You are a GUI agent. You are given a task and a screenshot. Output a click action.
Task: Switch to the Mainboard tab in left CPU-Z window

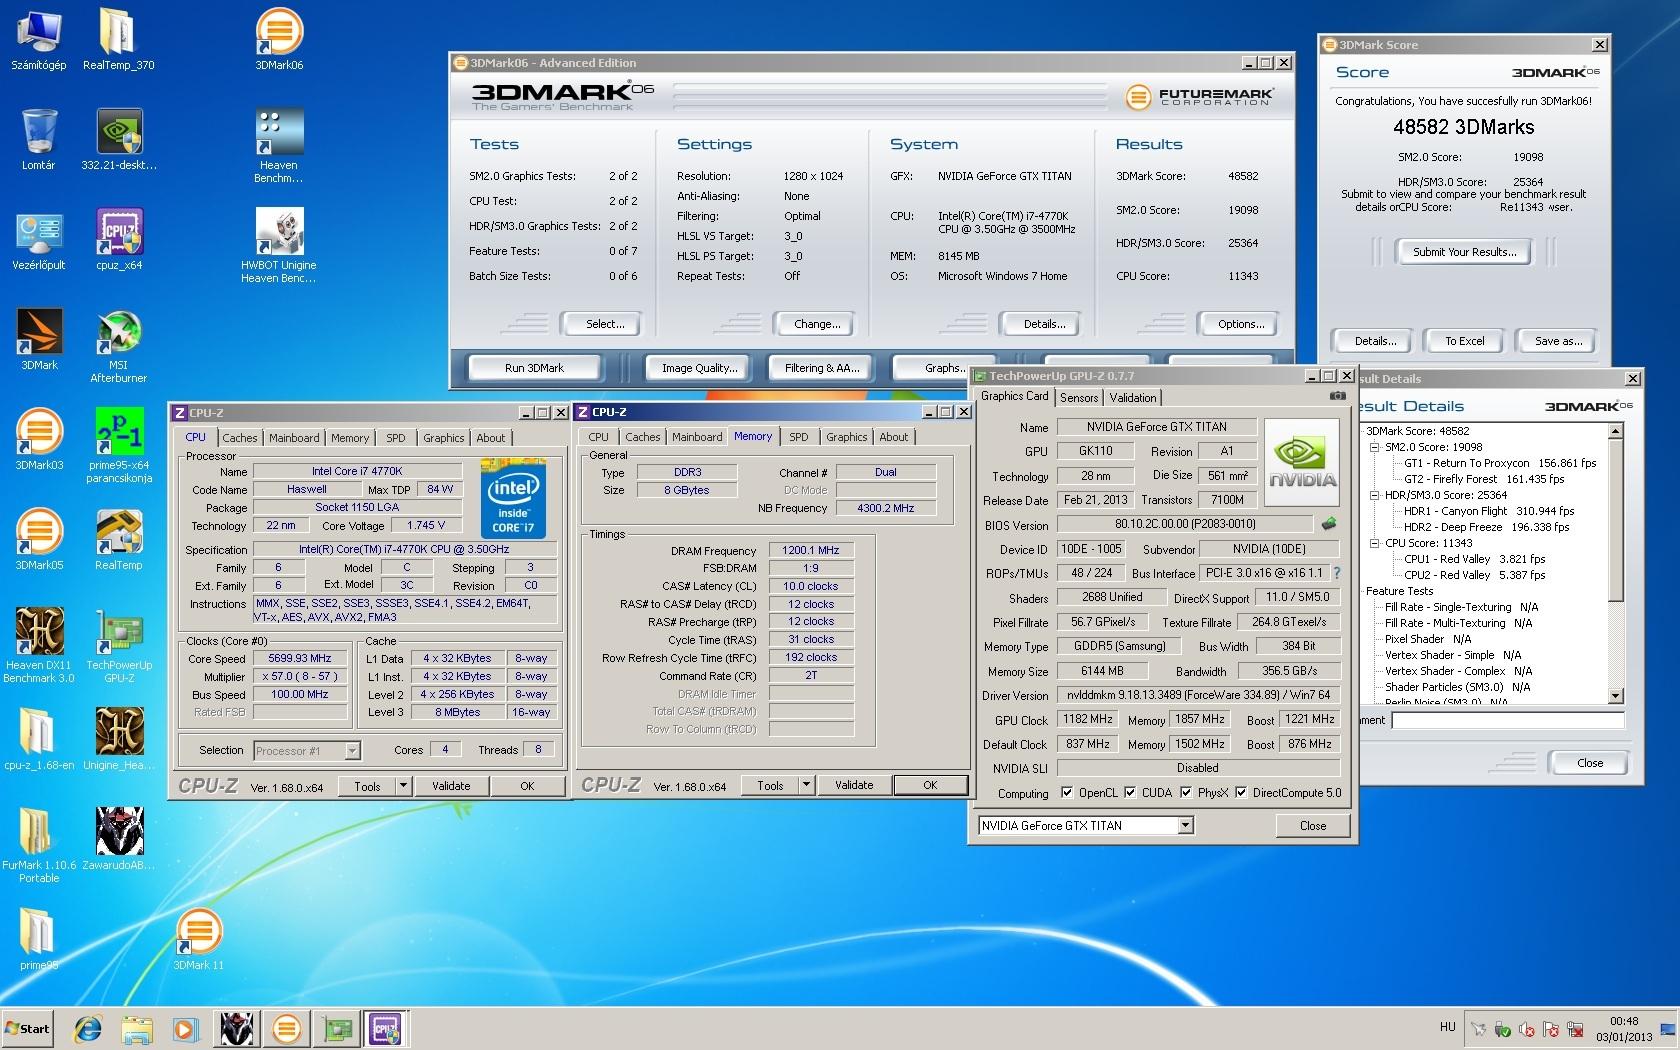[294, 438]
